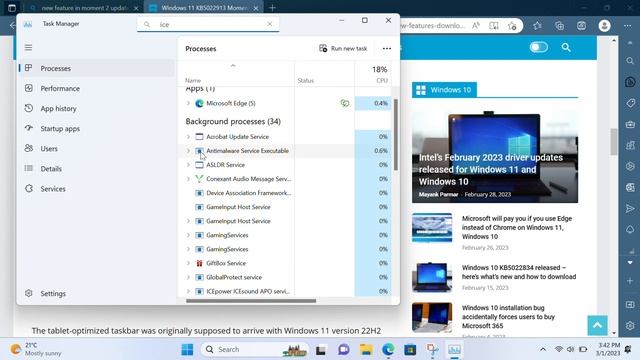This screenshot has width=640, height=360.
Task: Click the Microsoft Edge process icon
Action: click(x=199, y=103)
